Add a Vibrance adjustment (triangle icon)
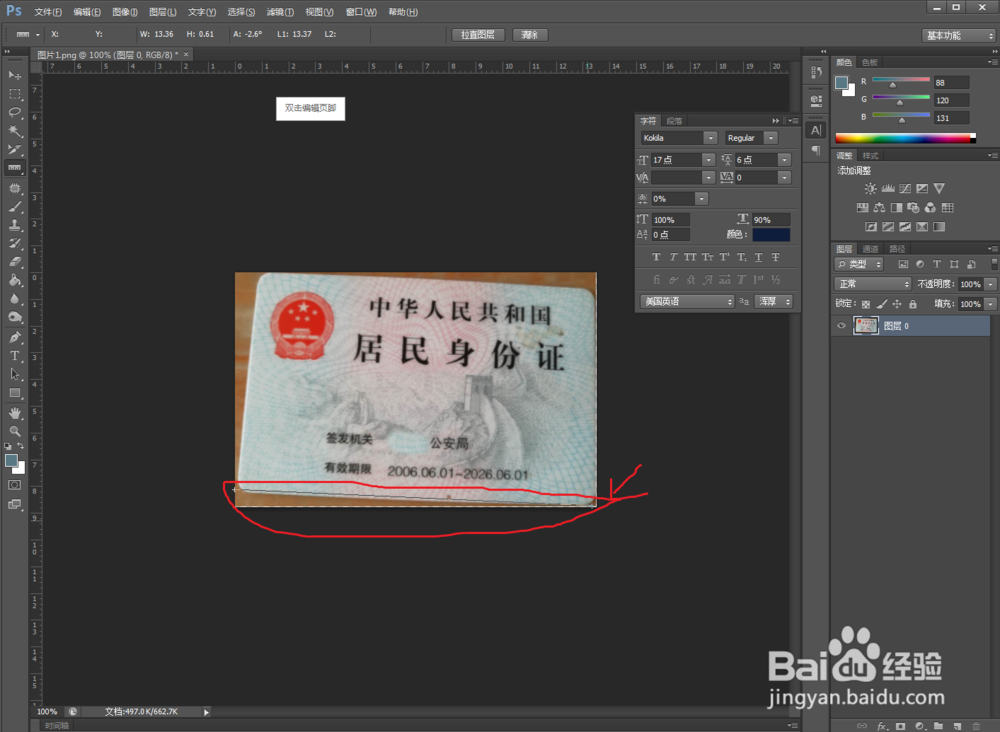Image resolution: width=1000 pixels, height=732 pixels. pyautogui.click(x=939, y=188)
